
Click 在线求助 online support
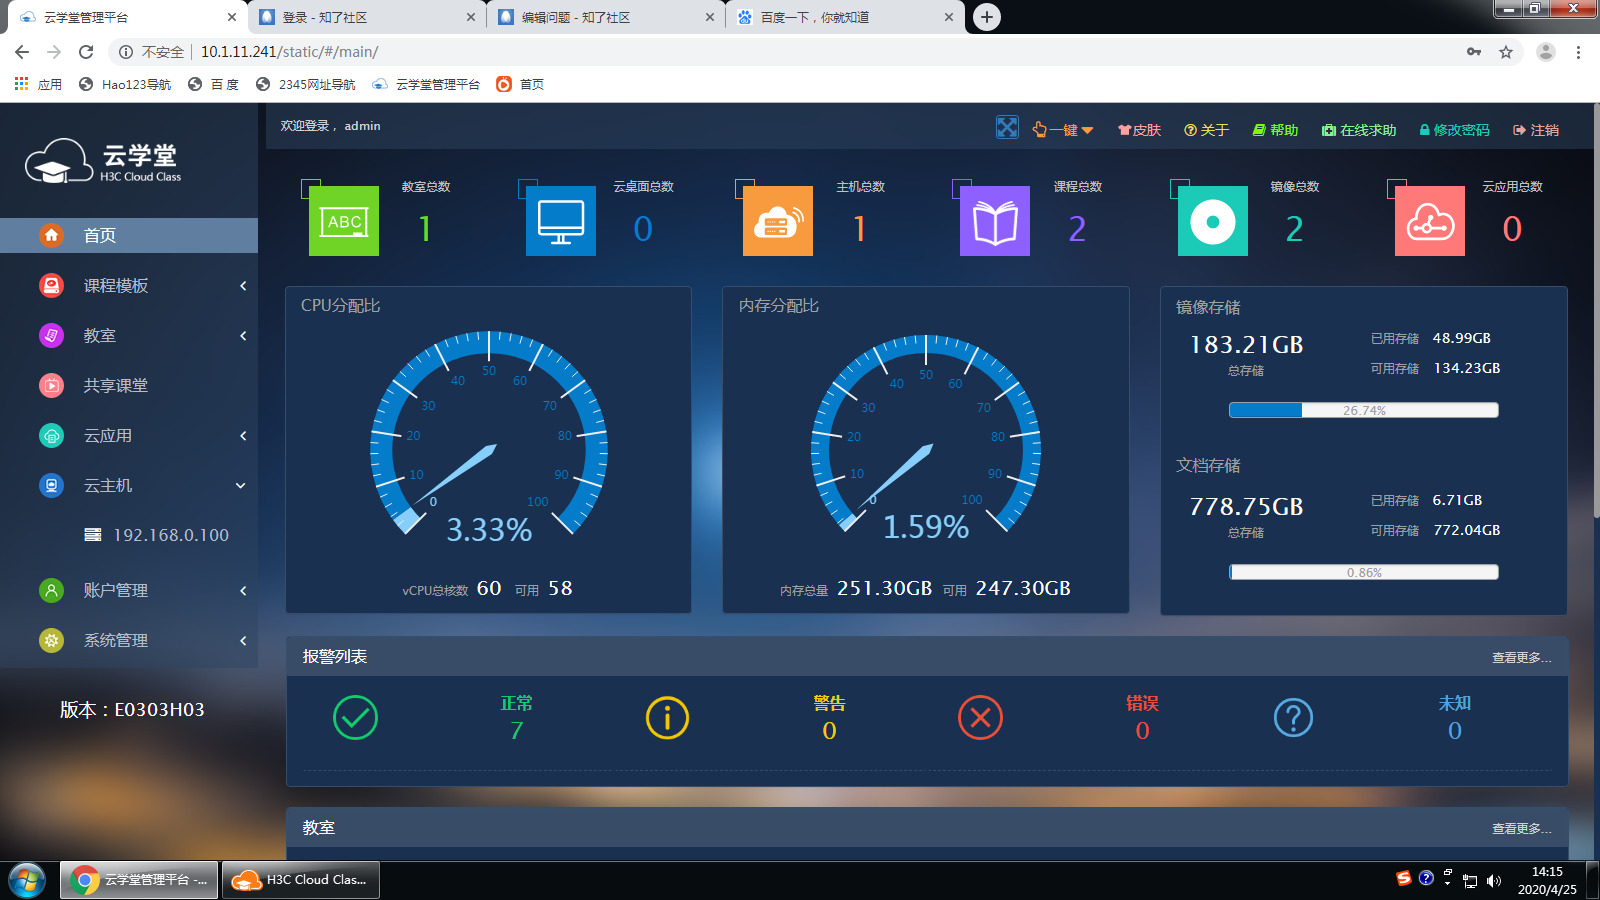(1359, 130)
